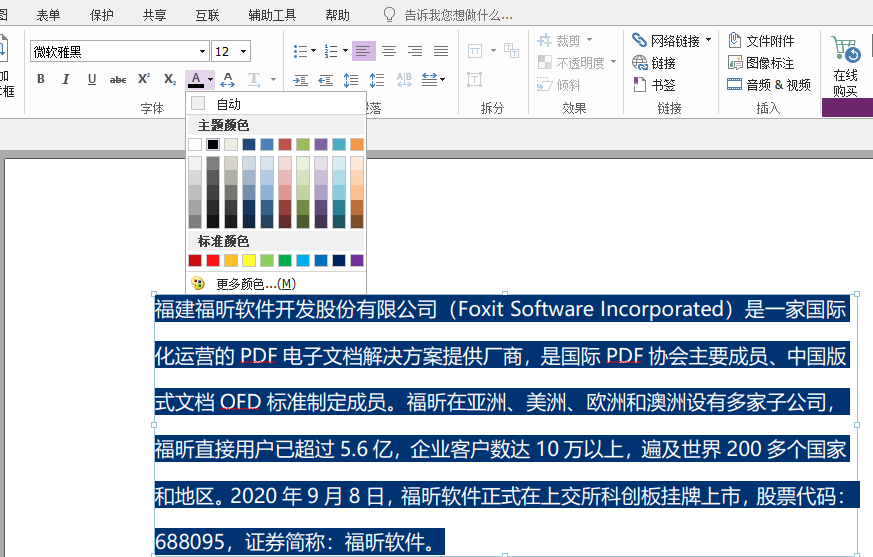Screen dimensions: 873x557
Task: Click the 裁剪 crop tool
Action: point(558,41)
